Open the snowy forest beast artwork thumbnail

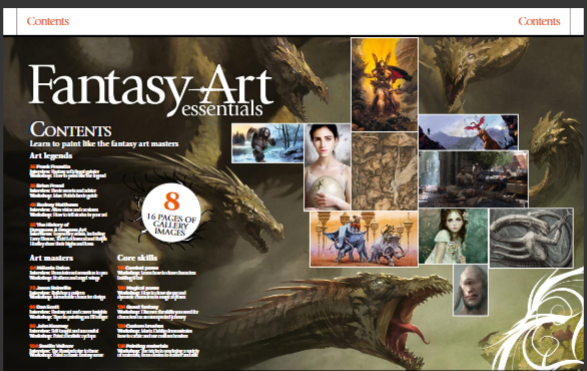tap(267, 143)
